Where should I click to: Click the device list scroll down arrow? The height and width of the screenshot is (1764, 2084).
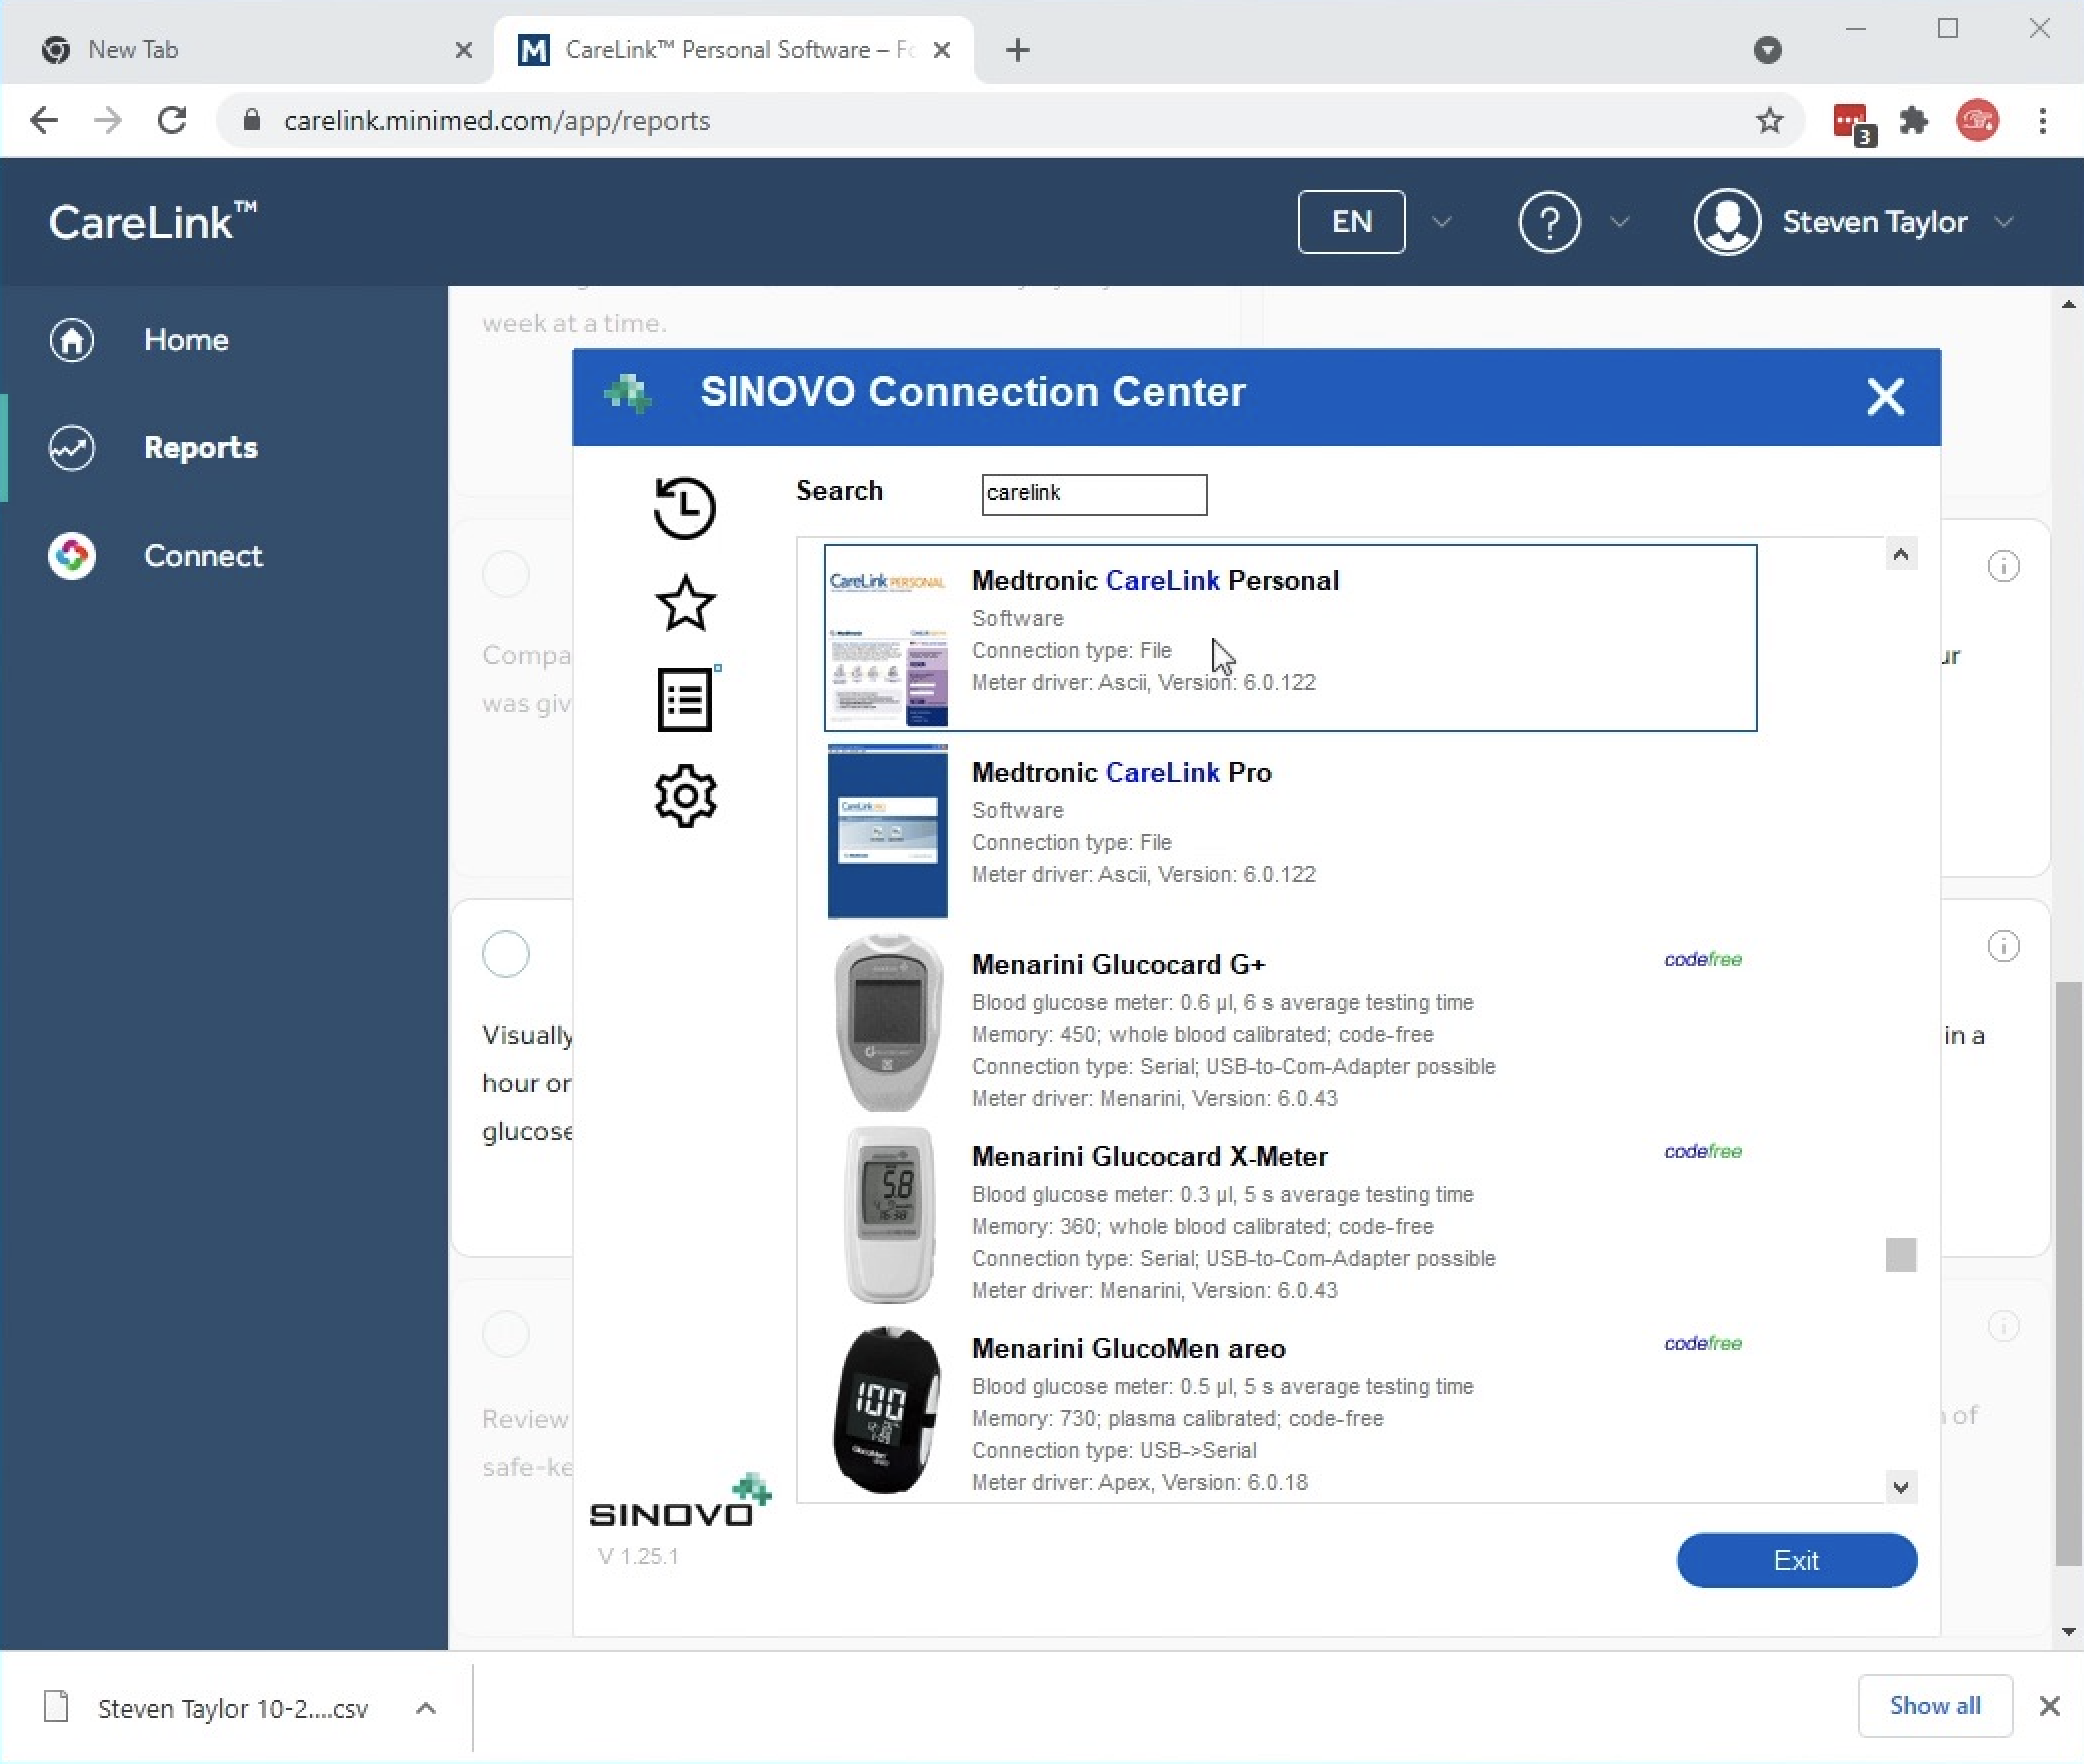tap(1901, 1487)
